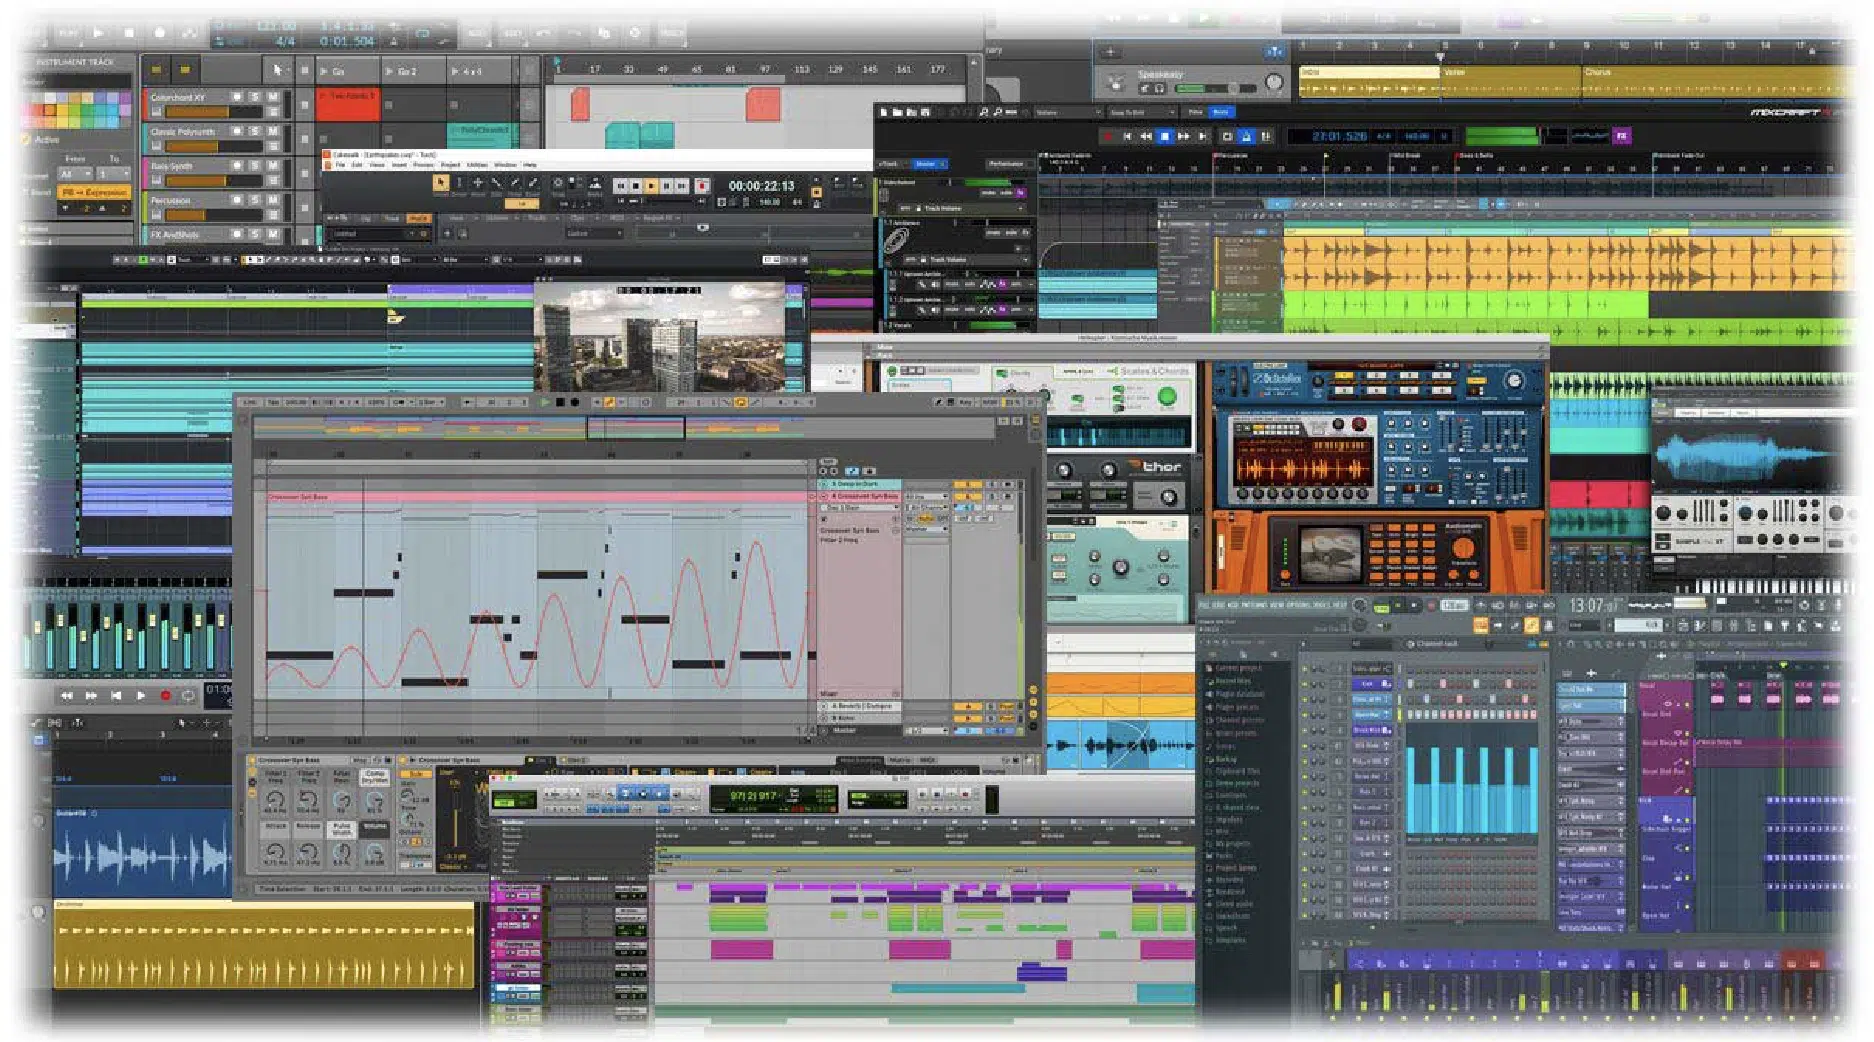
Task: Select the Erase tool in Cakewalk
Action: click(534, 183)
